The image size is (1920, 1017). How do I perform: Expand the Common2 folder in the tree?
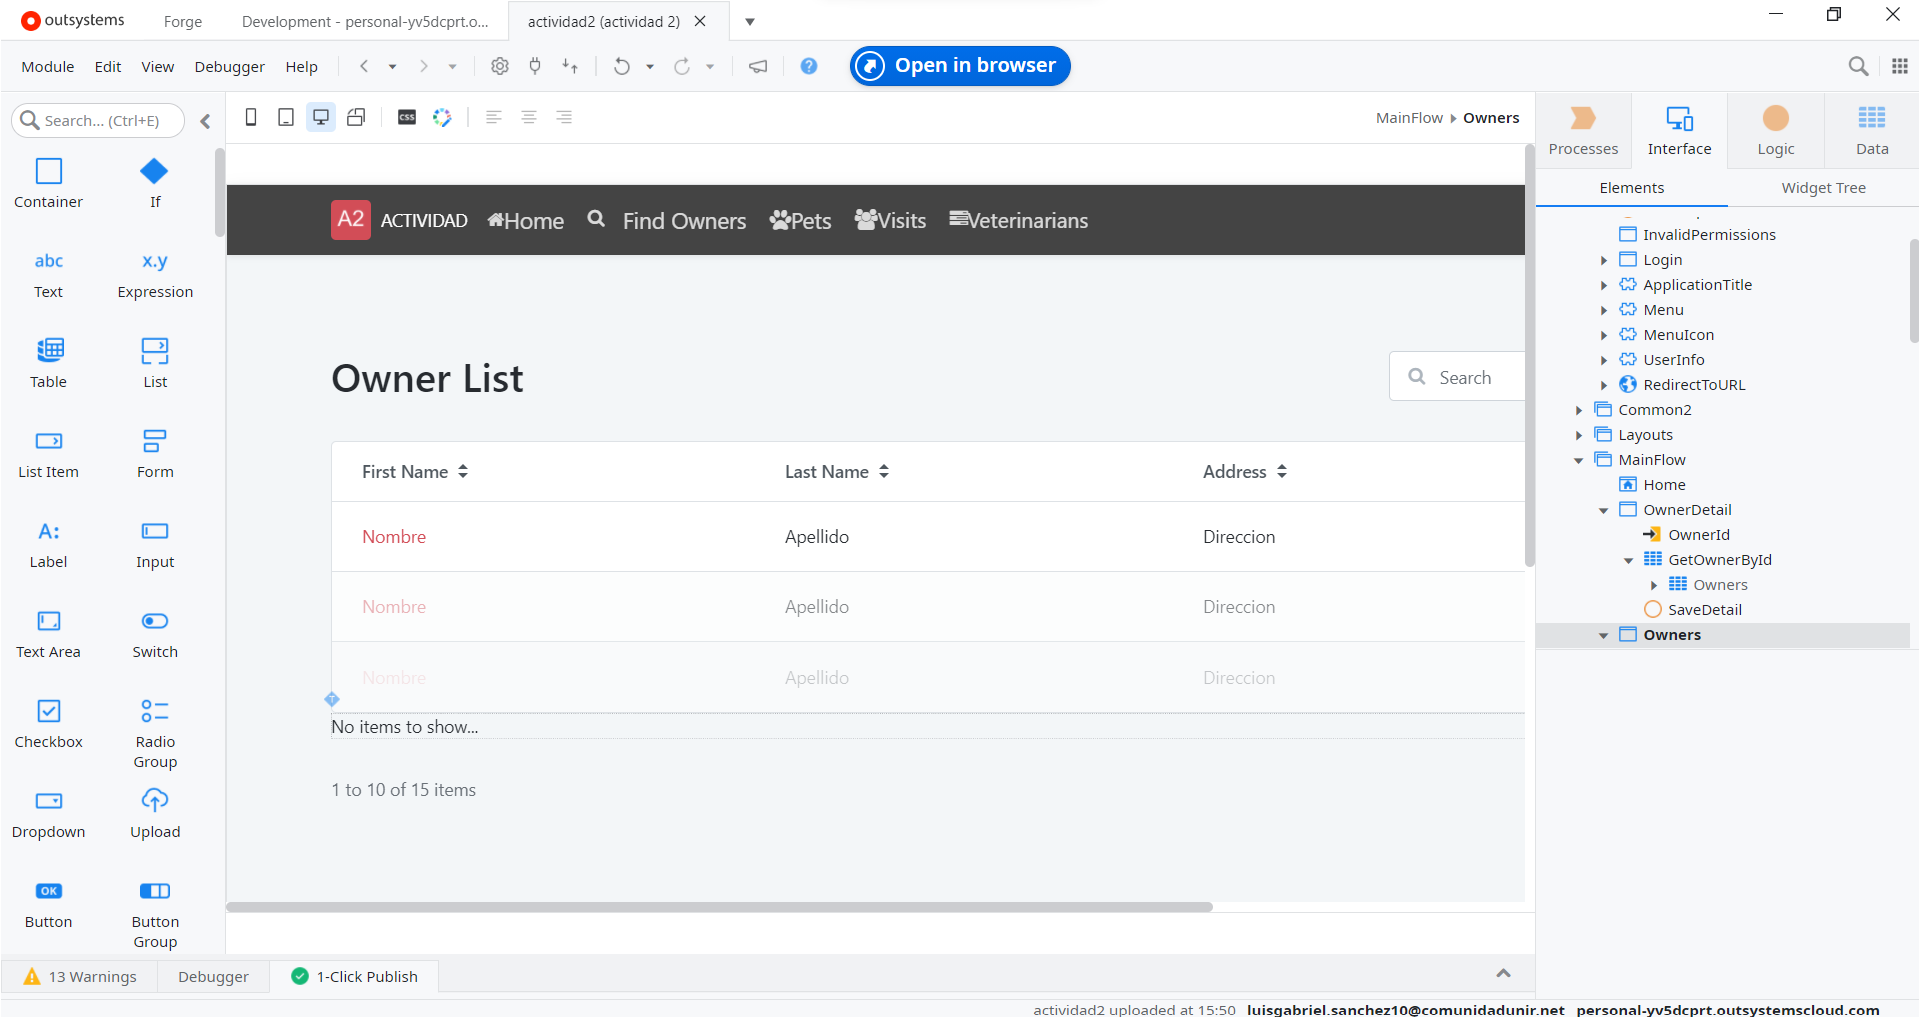1579,410
